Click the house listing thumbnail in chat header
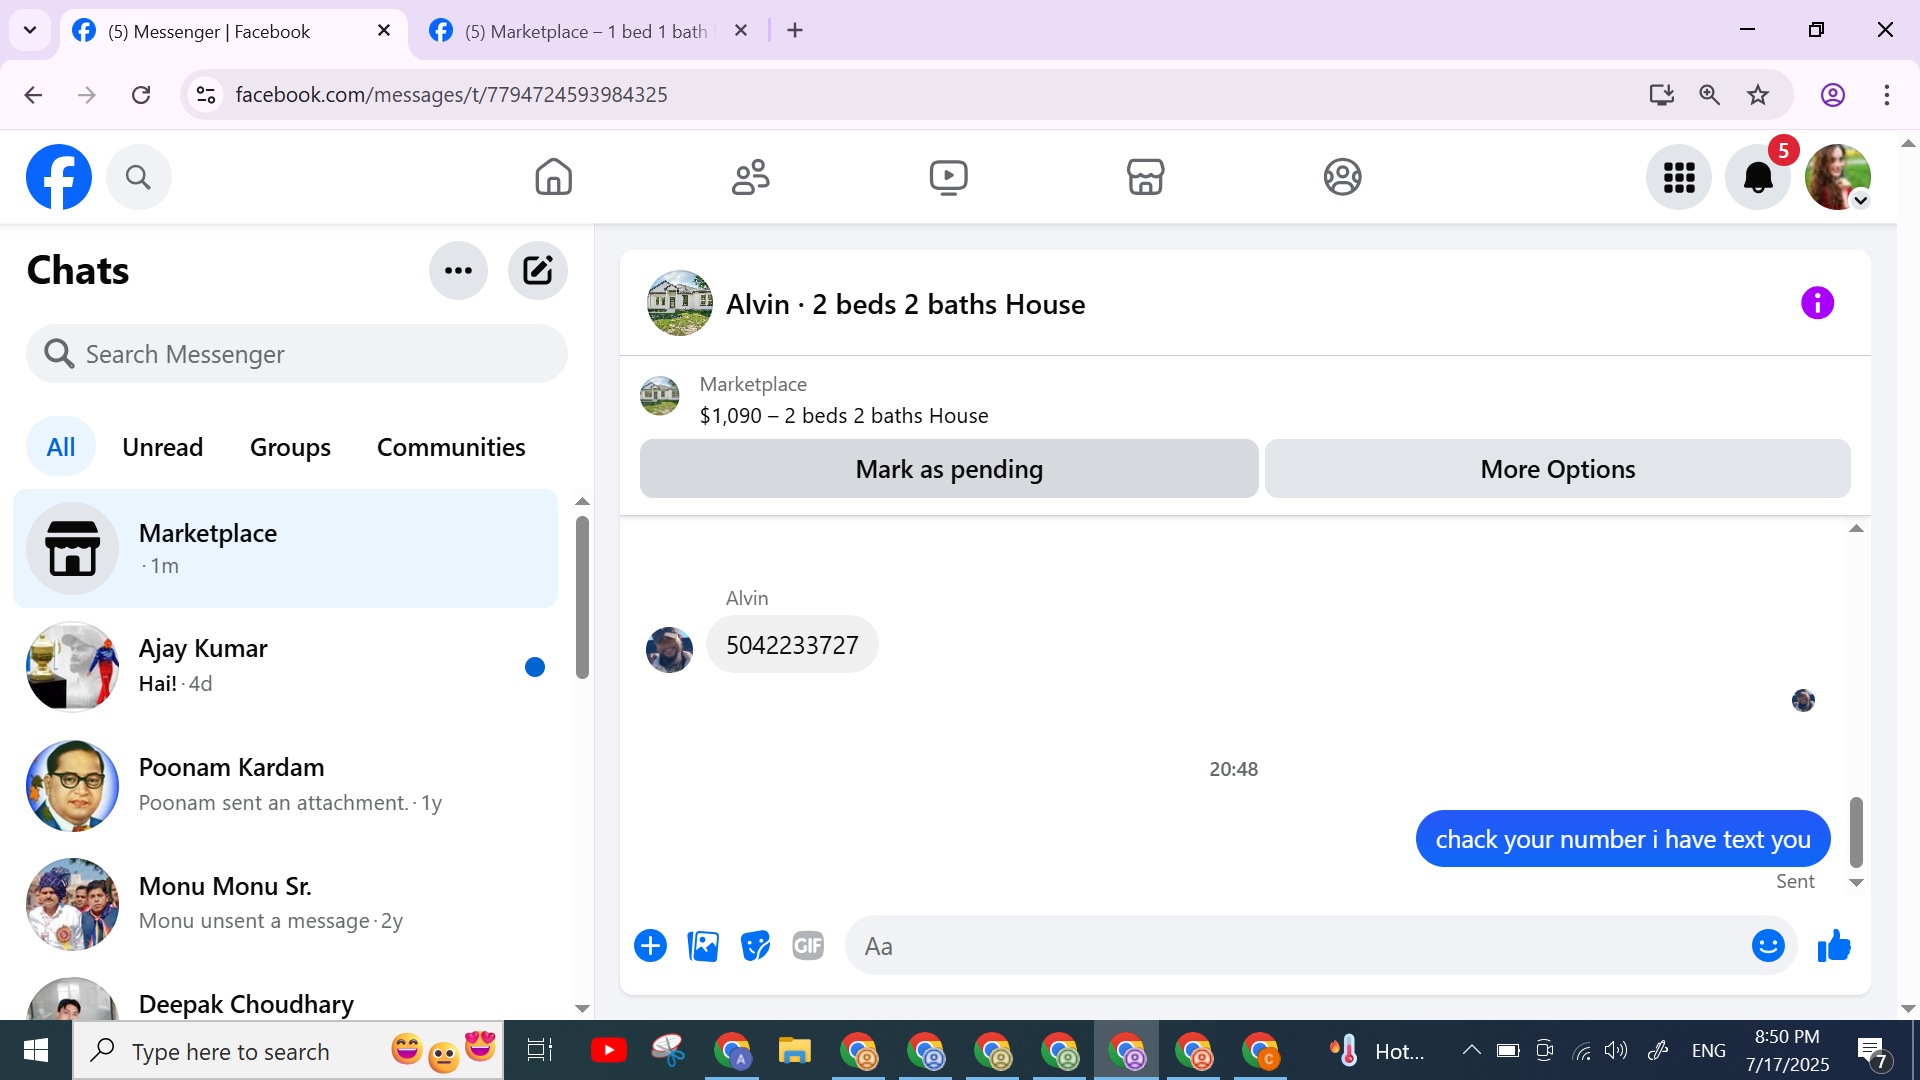 pos(680,303)
